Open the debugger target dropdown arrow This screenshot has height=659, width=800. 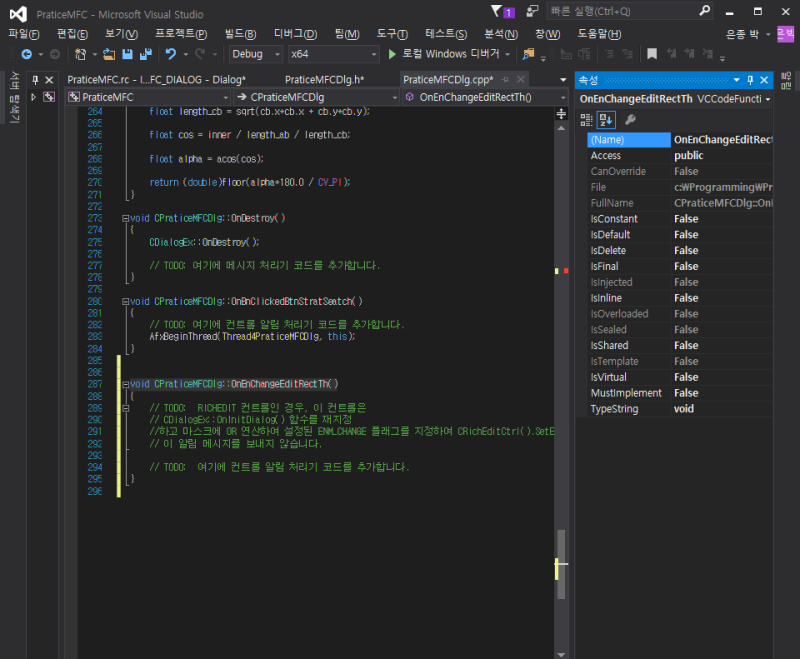pyautogui.click(x=508, y=54)
